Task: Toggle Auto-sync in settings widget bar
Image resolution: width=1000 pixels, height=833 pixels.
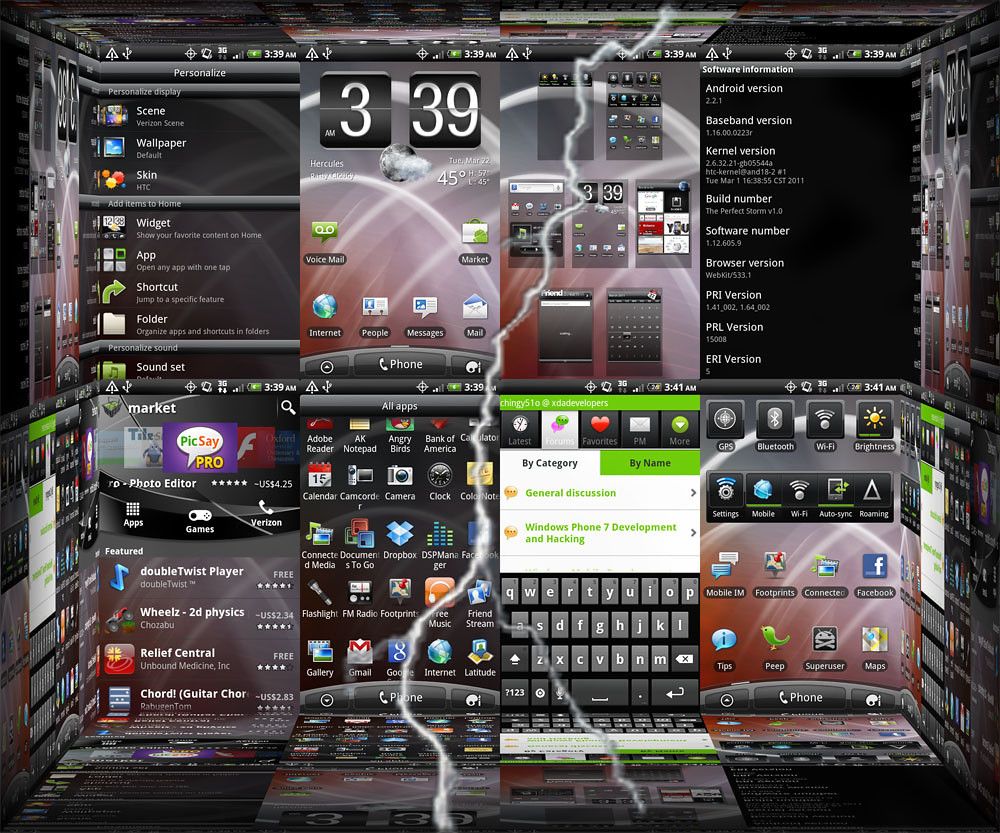Action: pyautogui.click(x=835, y=497)
